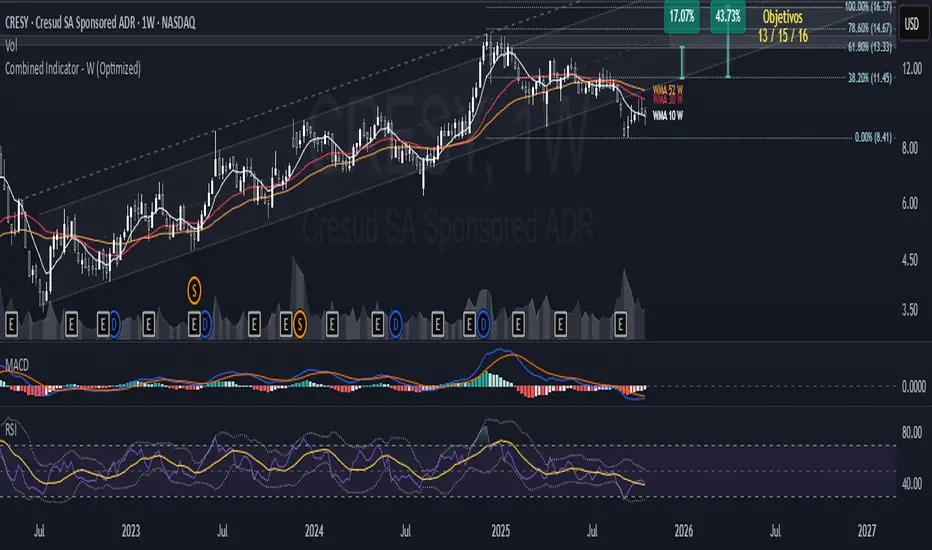Click the WMA 52 W line label
This screenshot has width=932, height=550.
tap(667, 90)
